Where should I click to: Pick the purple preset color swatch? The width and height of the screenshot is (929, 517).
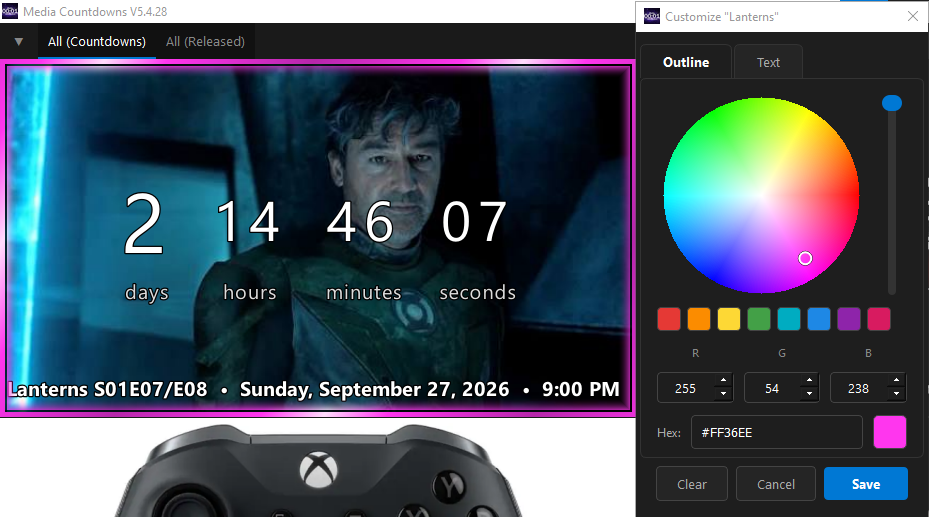(x=848, y=319)
